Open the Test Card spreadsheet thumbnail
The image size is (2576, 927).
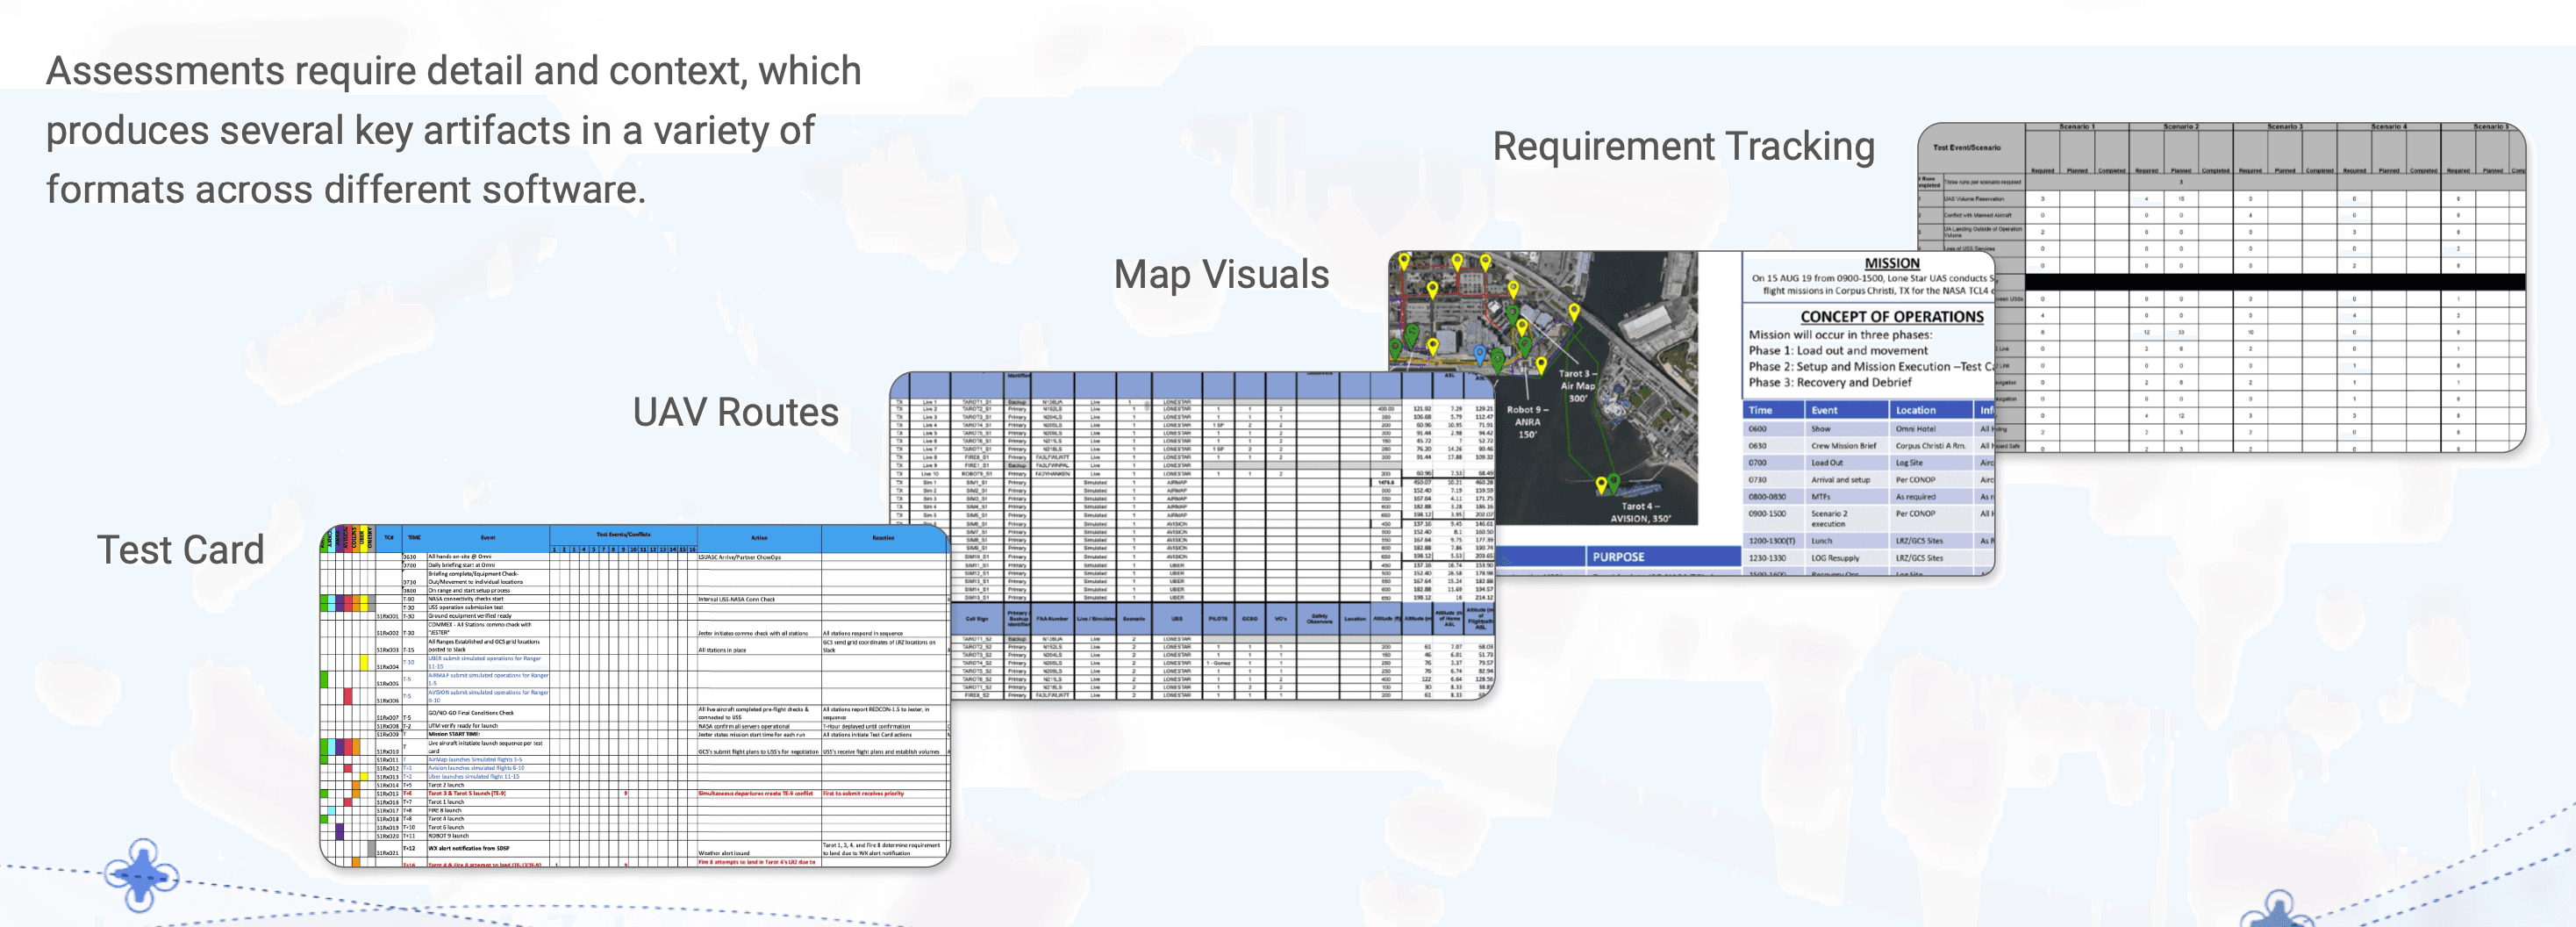coord(634,695)
